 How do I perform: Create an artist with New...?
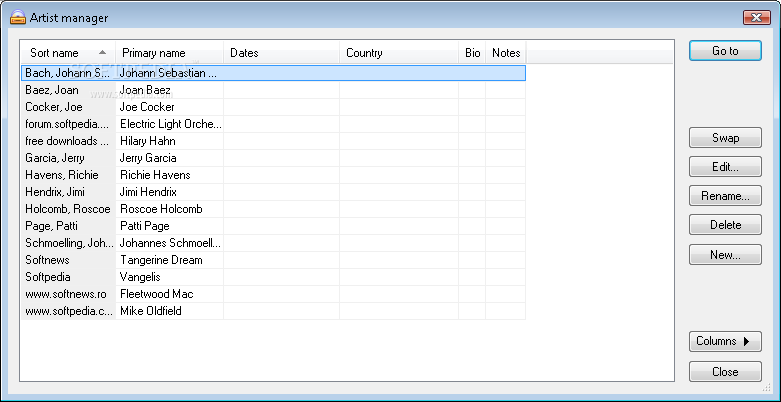pos(725,255)
